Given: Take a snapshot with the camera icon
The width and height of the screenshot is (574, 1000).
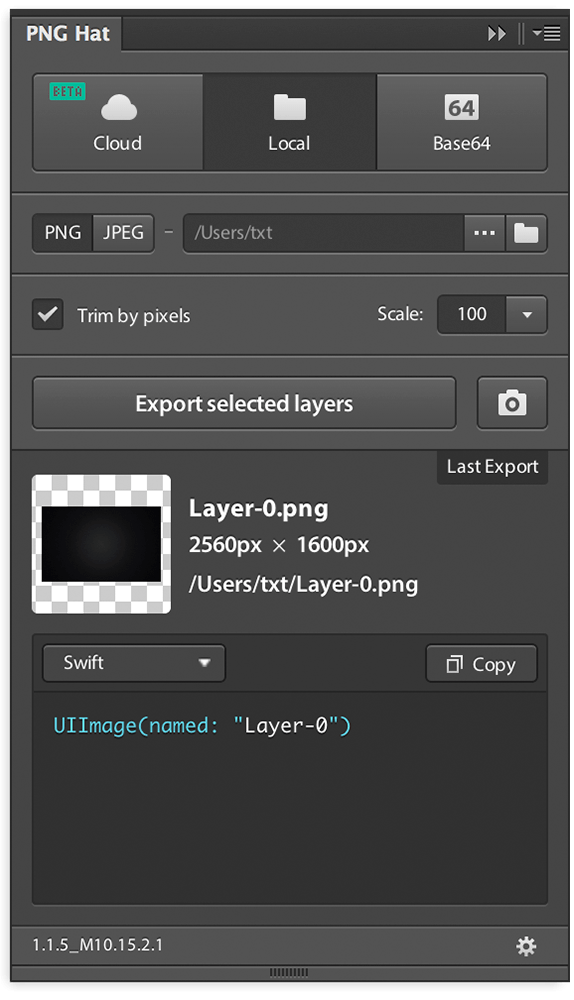Looking at the screenshot, I should [x=512, y=403].
